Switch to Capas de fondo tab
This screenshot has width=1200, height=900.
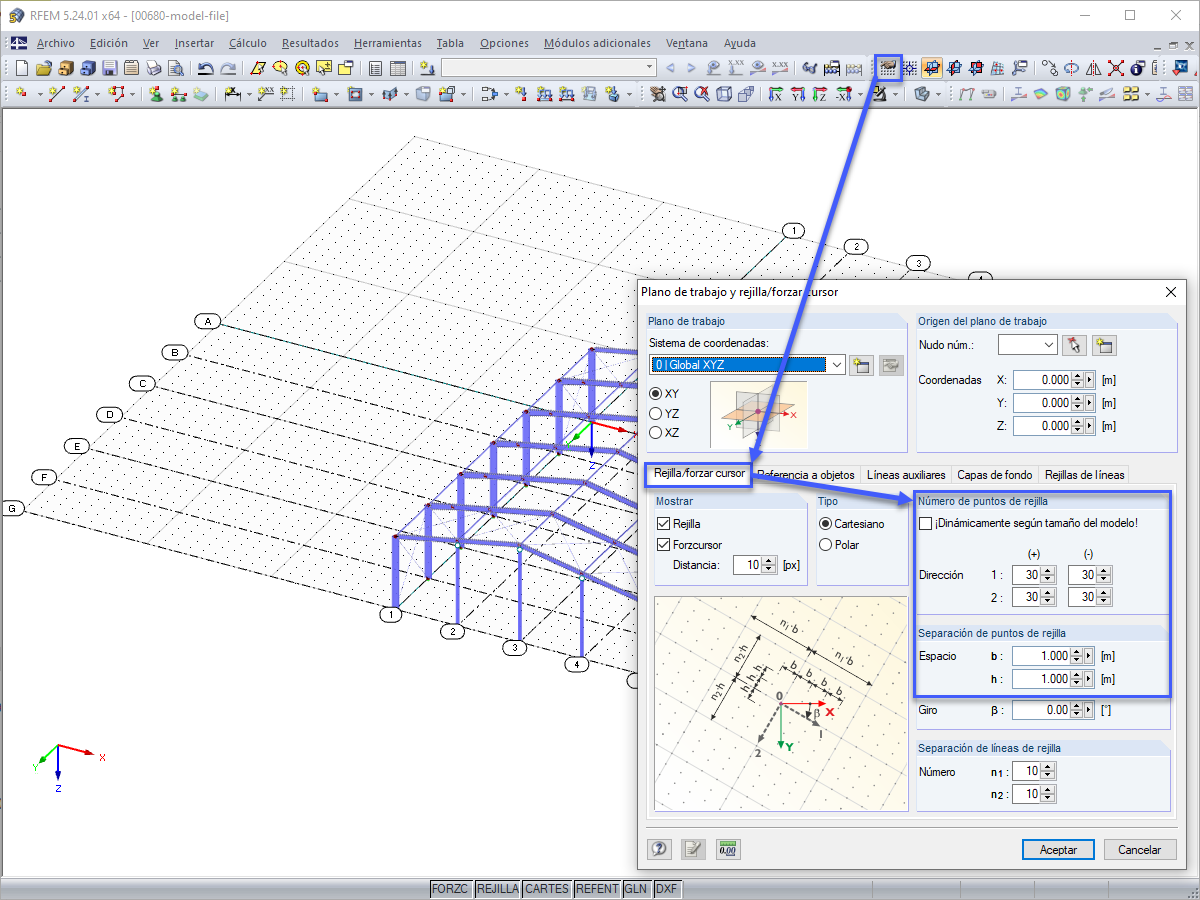(x=995, y=475)
